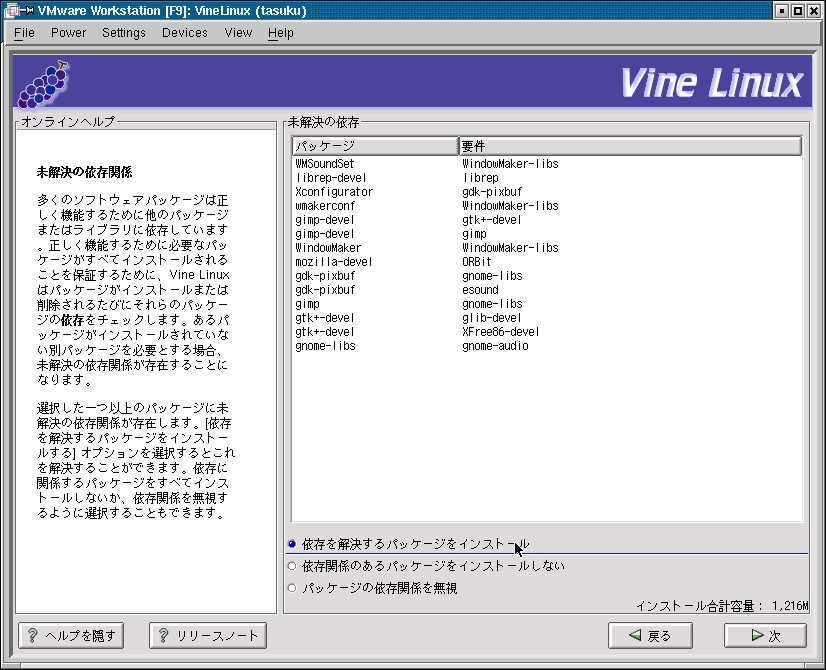Viewport: 826px width, 670px height.
Task: Select the WMSoundSet package row
Action: tap(325, 163)
